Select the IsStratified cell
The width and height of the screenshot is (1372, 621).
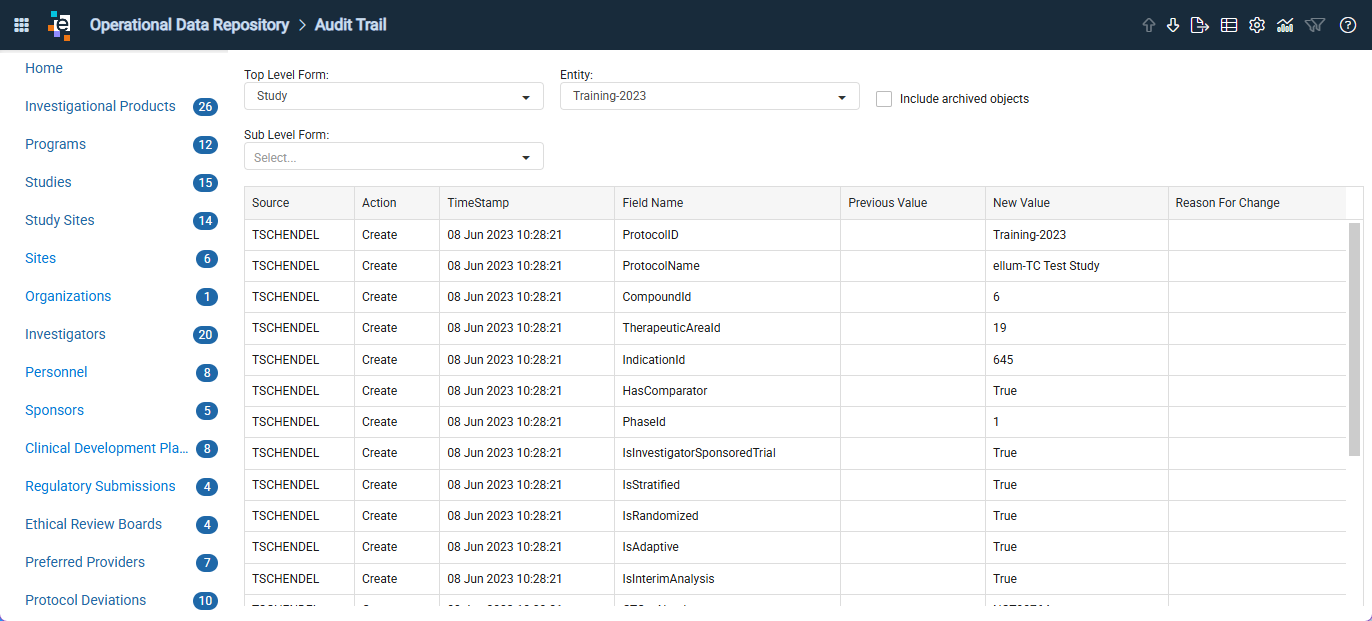coord(728,485)
